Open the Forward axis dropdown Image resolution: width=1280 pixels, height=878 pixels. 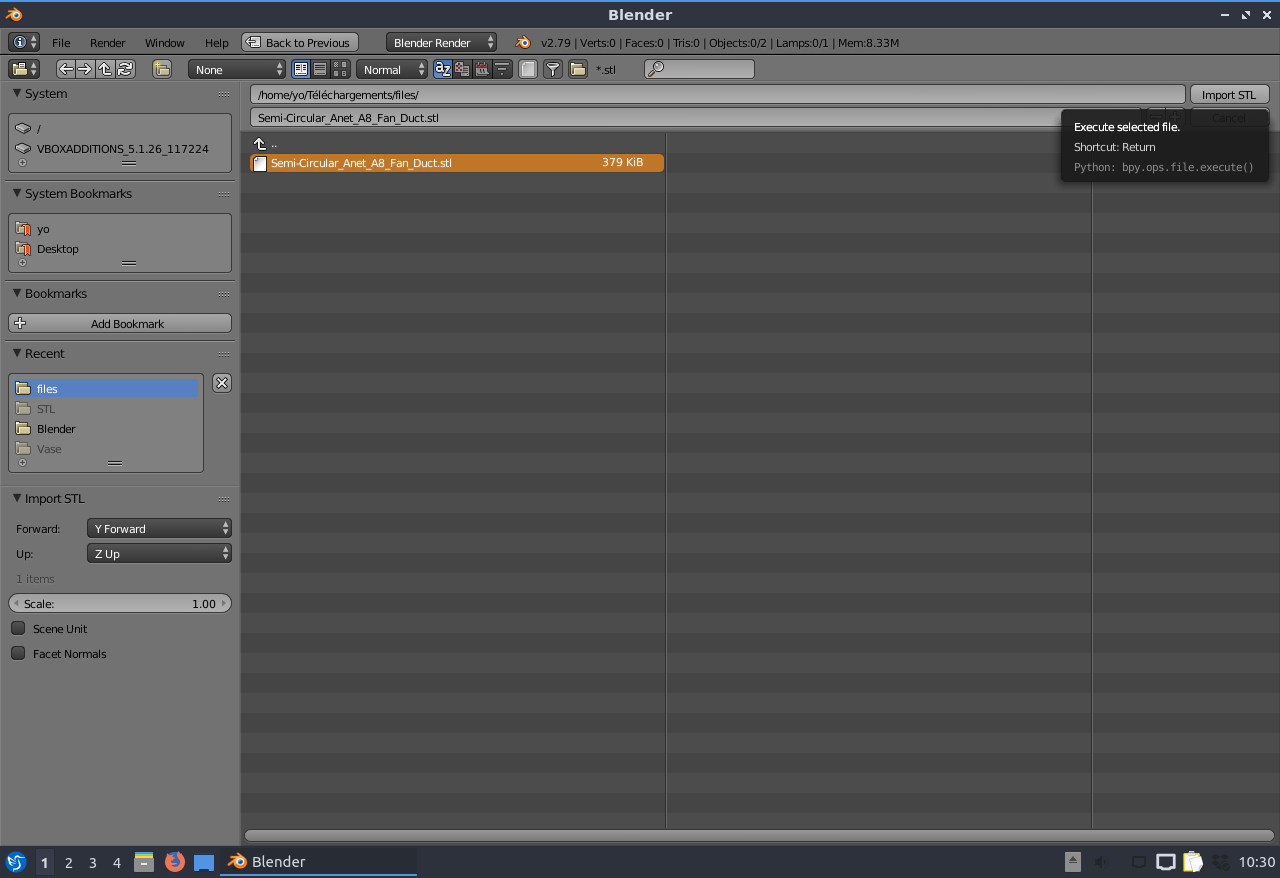click(159, 528)
